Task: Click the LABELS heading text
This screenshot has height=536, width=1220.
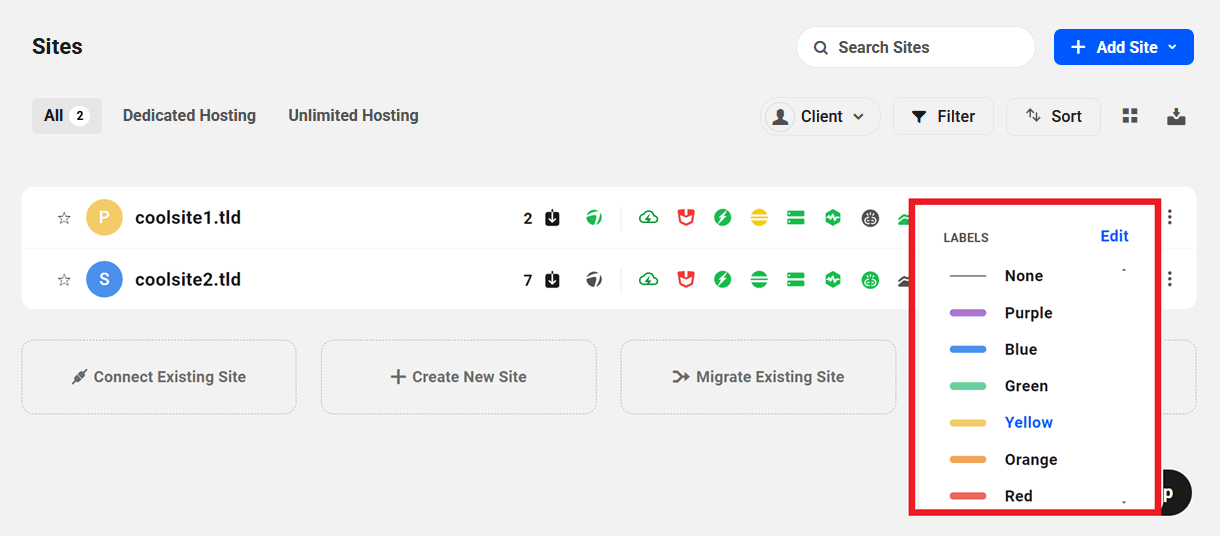Action: [966, 238]
